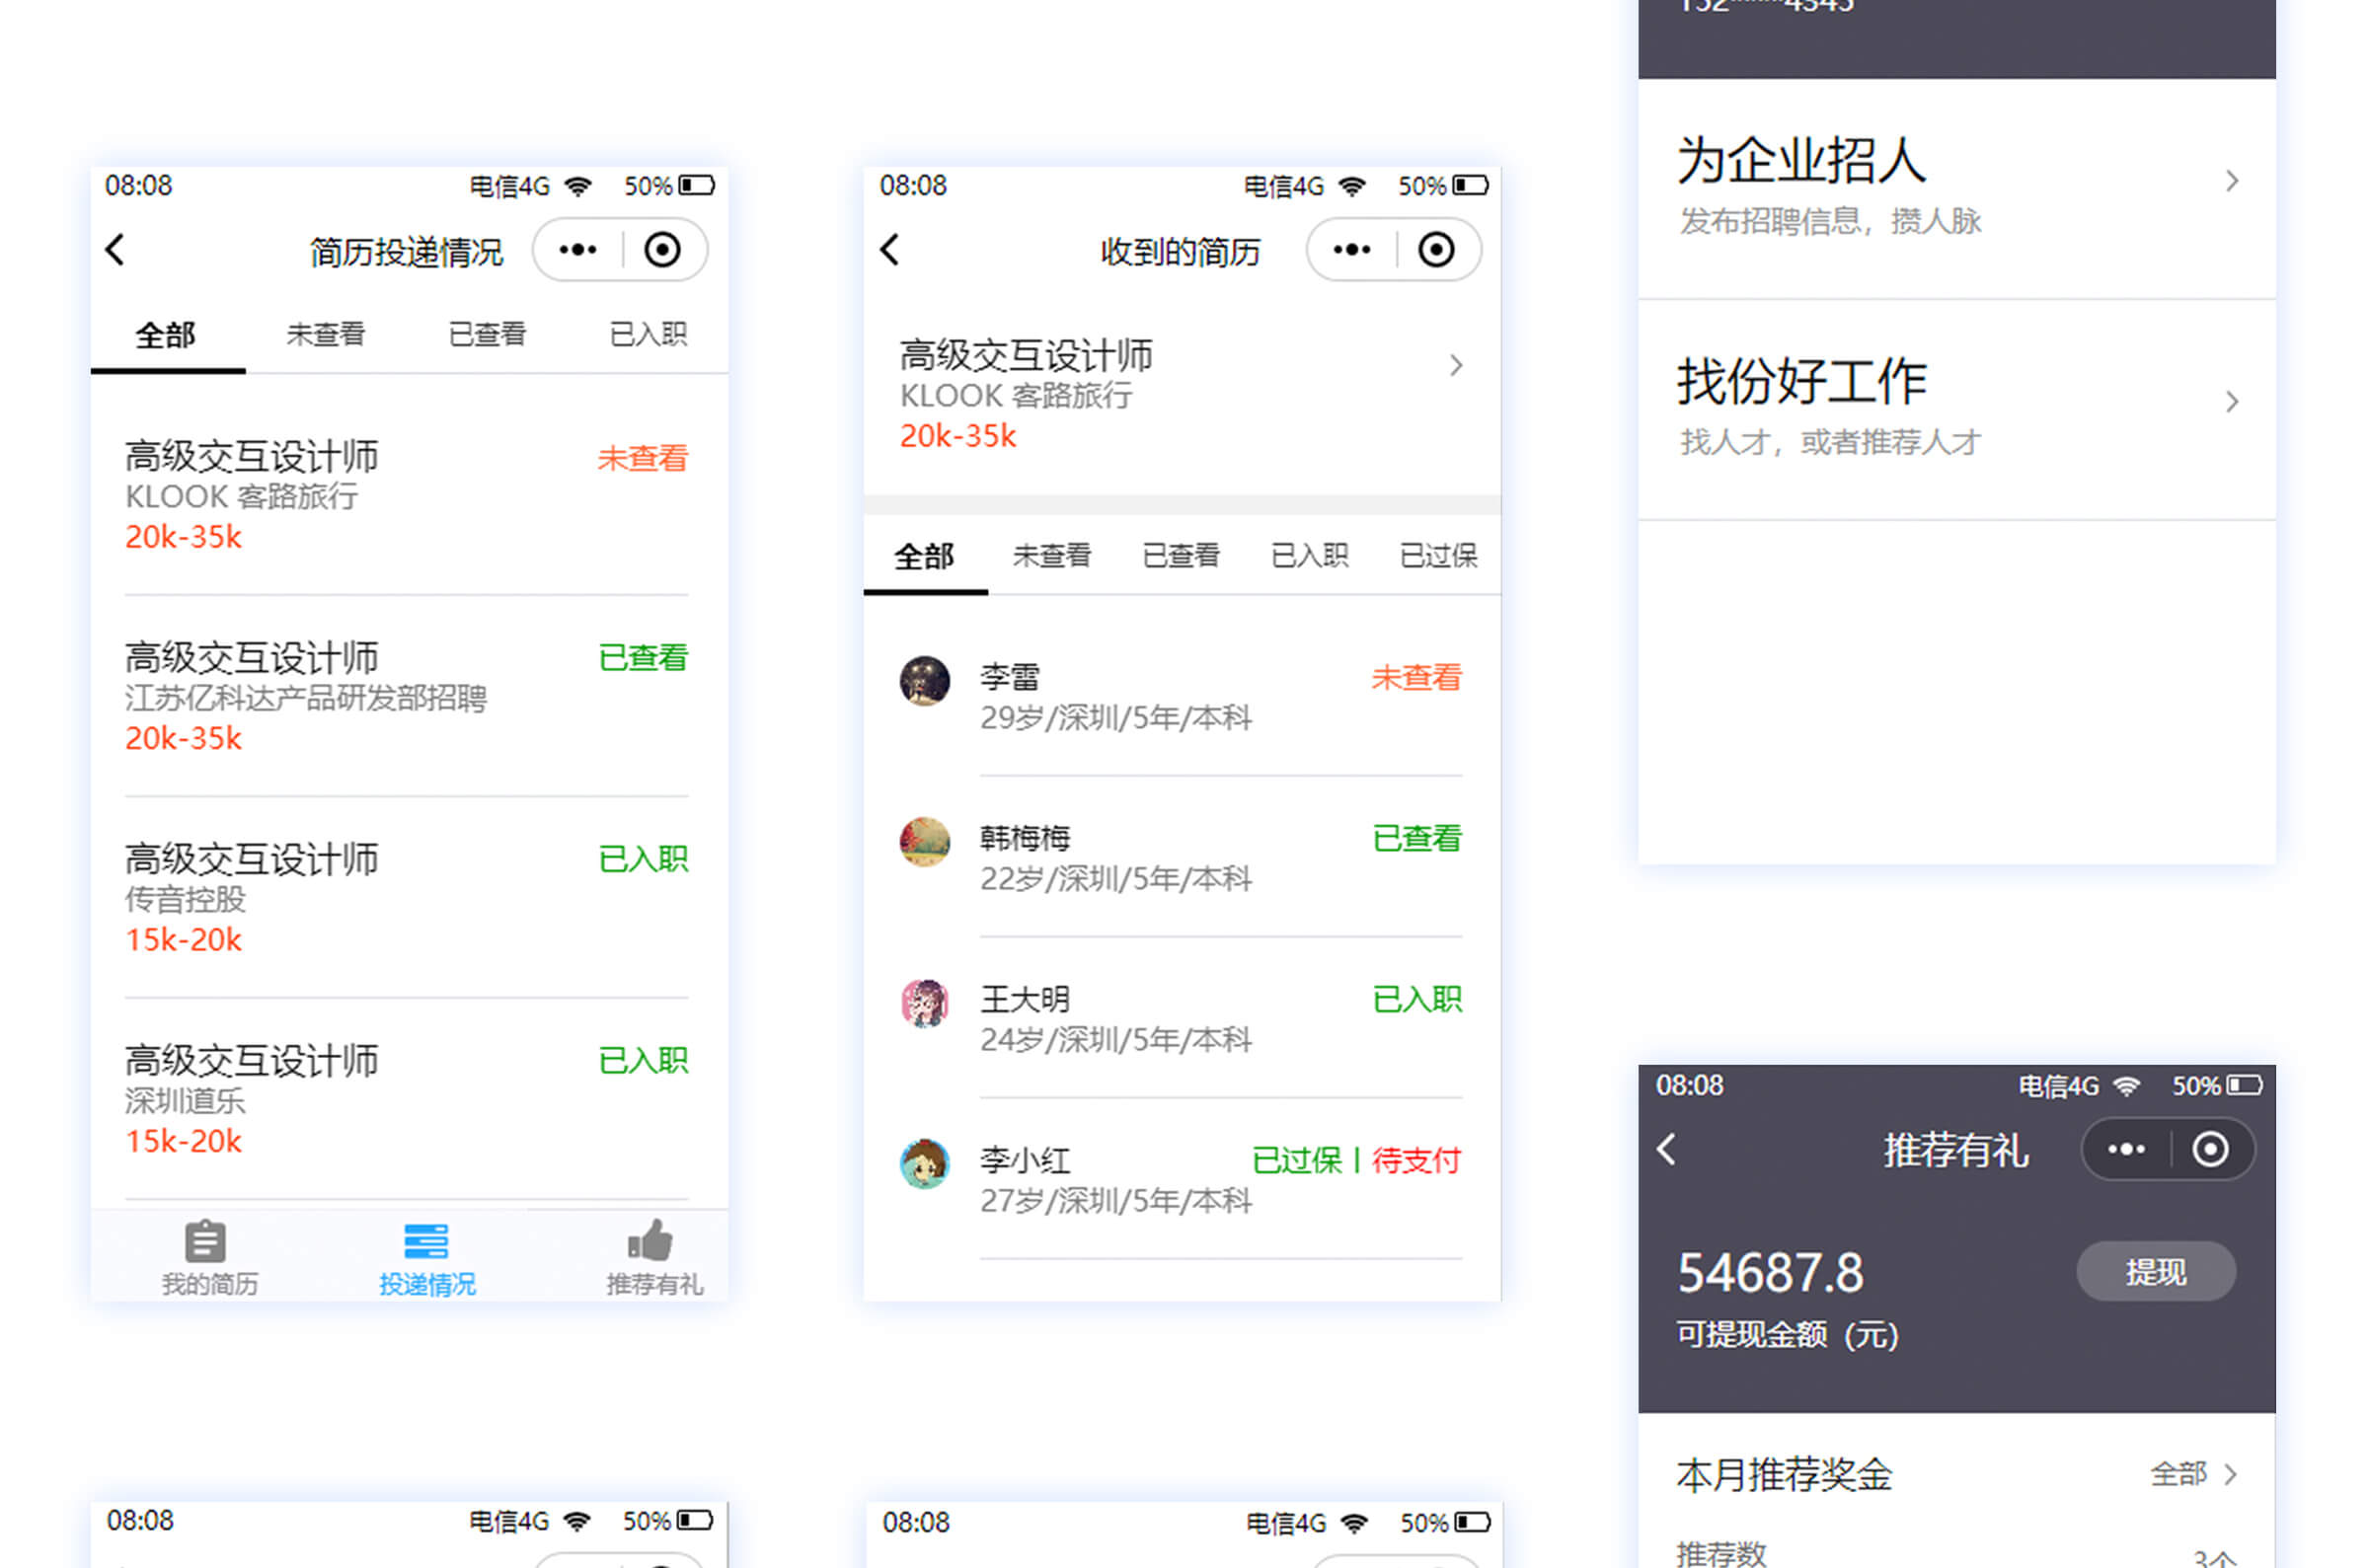Open more options dots in 收到的简历 header

coord(1351,250)
